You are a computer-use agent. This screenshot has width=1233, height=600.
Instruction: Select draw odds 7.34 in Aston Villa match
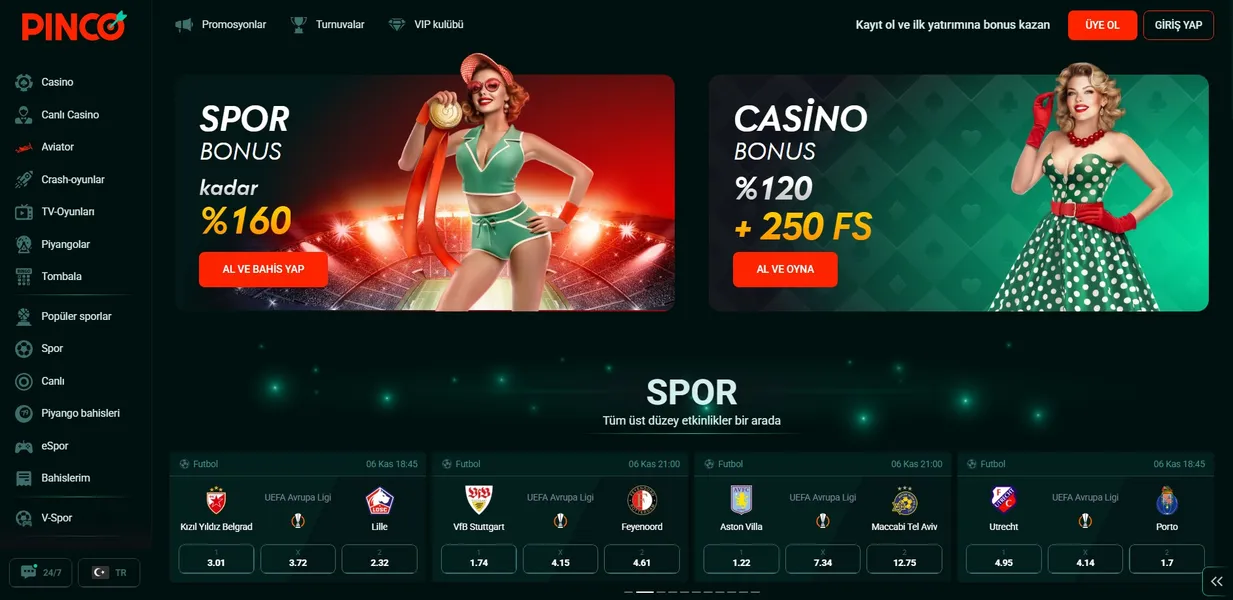point(823,559)
